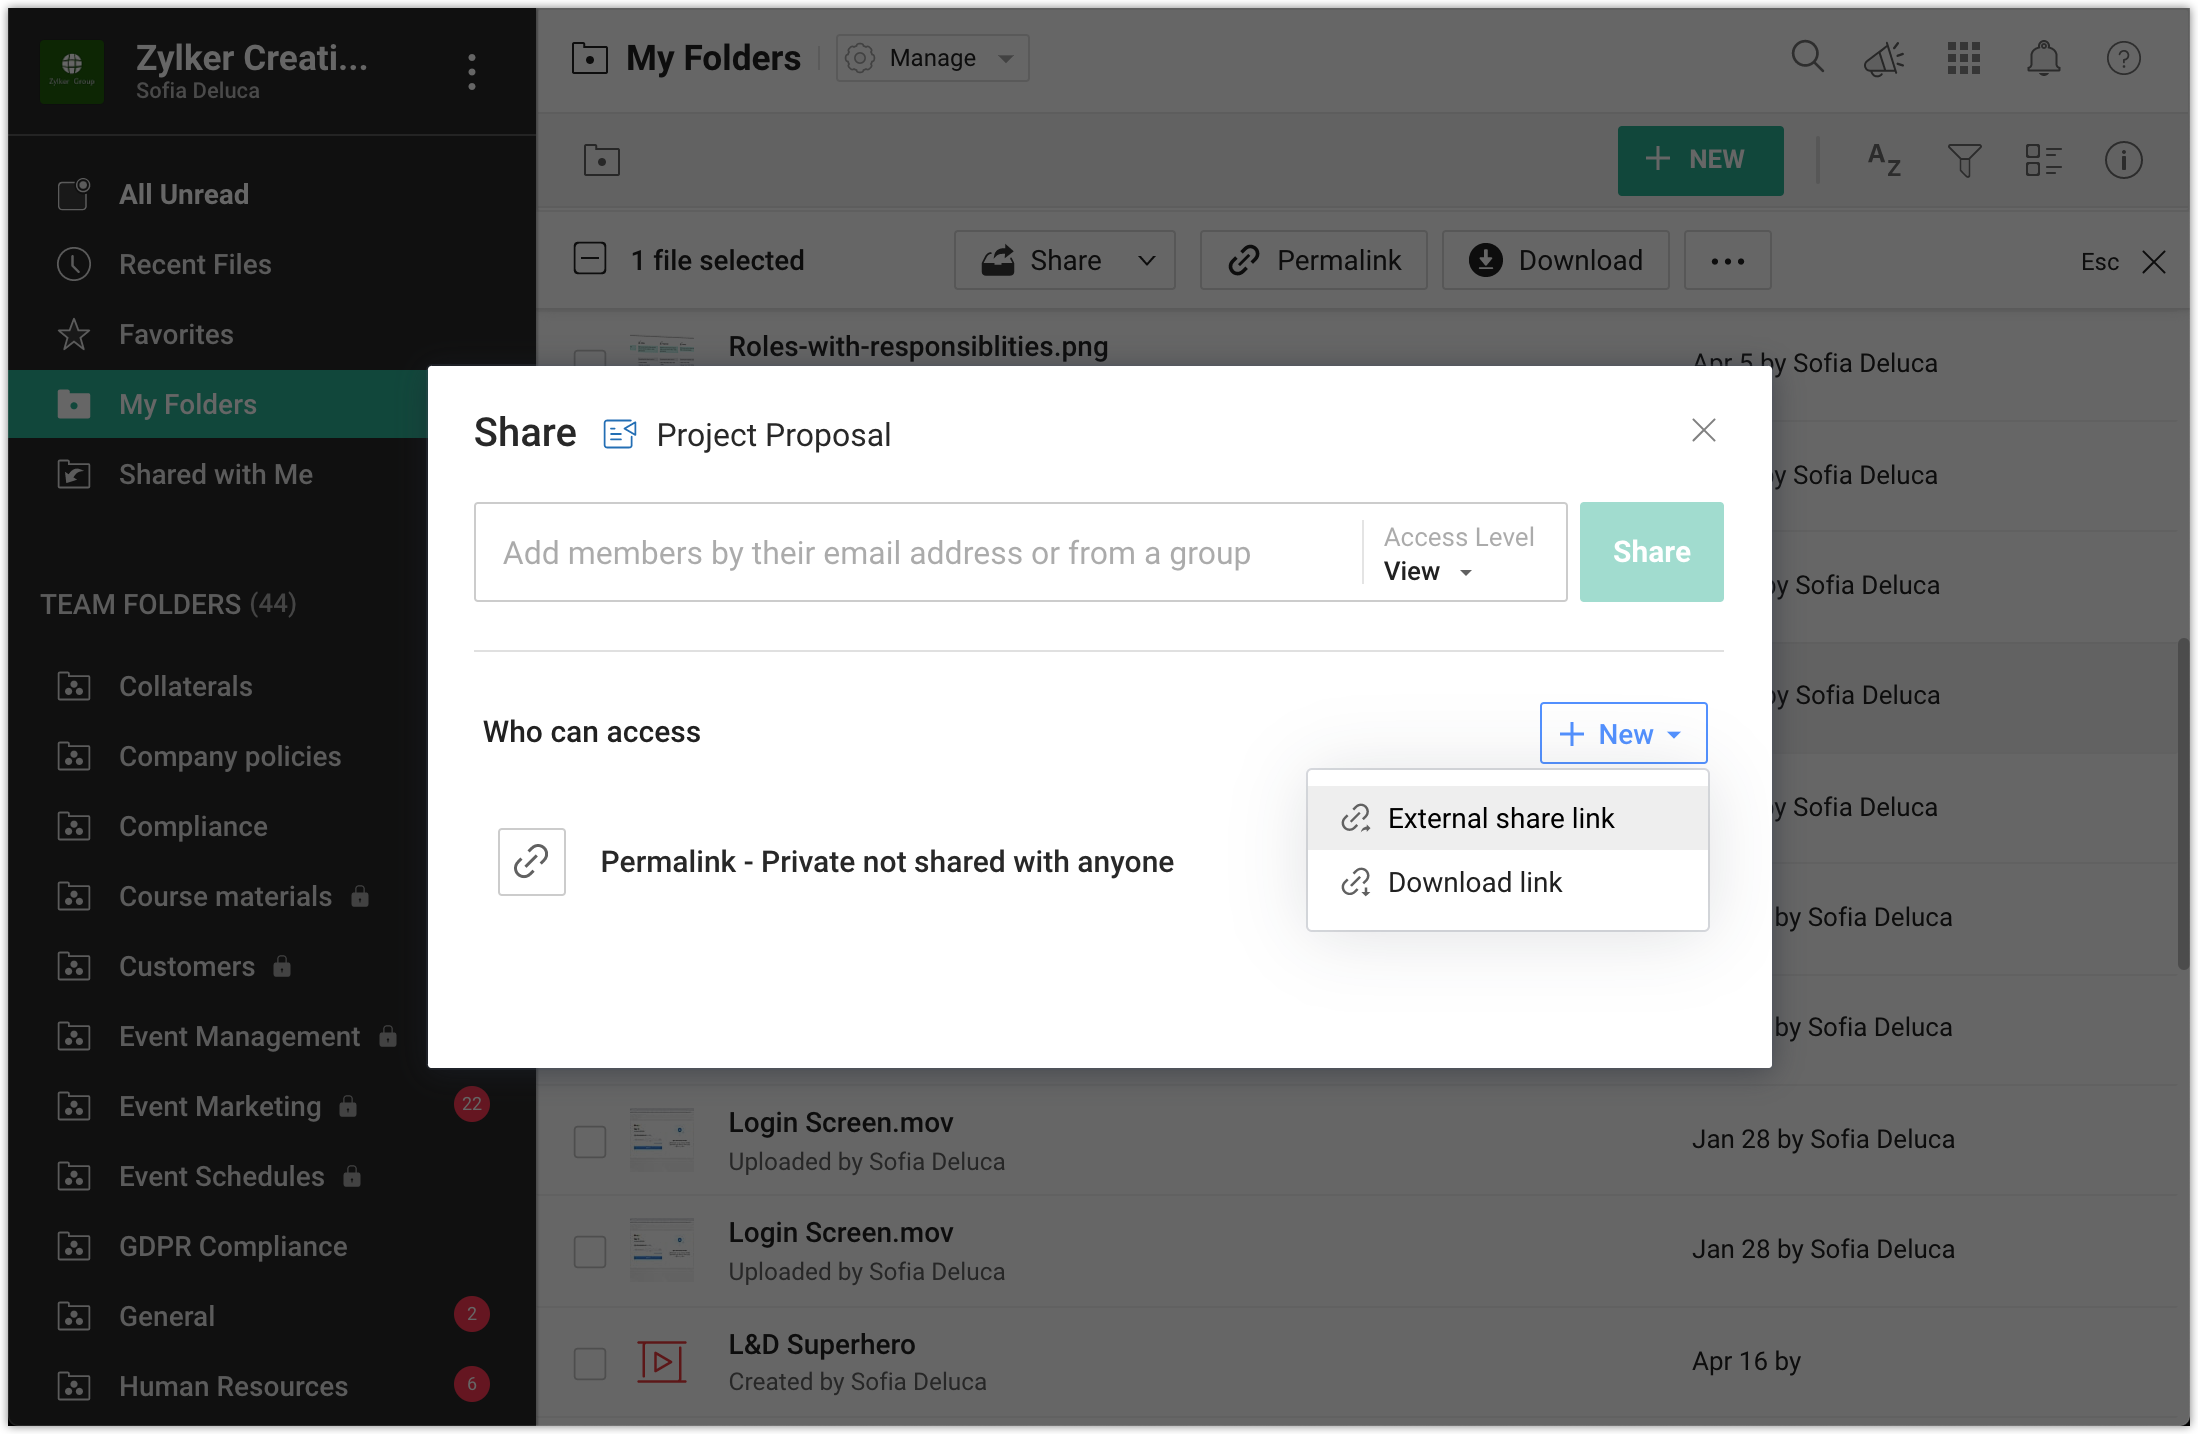Open the apps grid icon
The image size is (2198, 1434).
(1963, 59)
